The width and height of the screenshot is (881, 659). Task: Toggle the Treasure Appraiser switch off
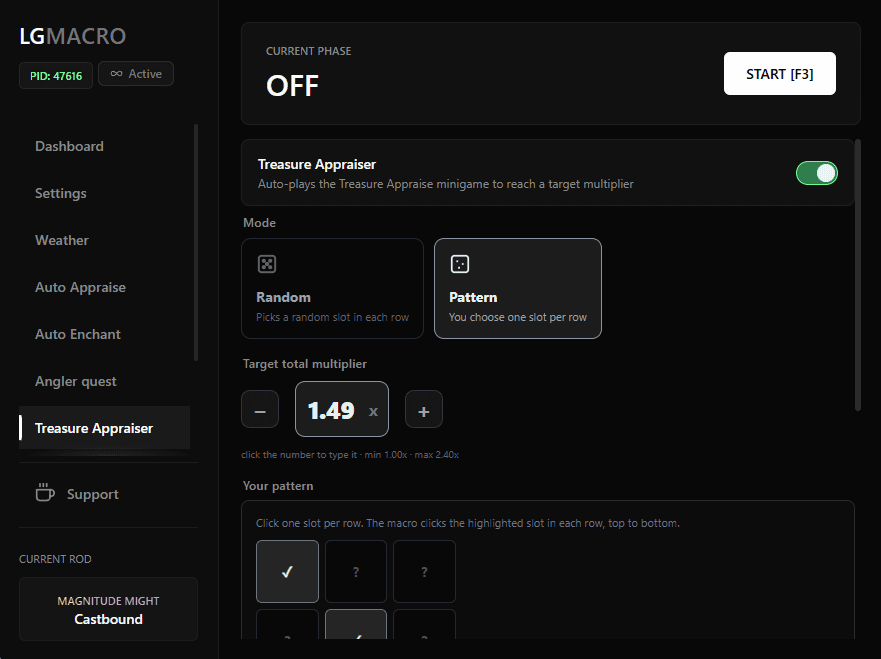pyautogui.click(x=816, y=173)
